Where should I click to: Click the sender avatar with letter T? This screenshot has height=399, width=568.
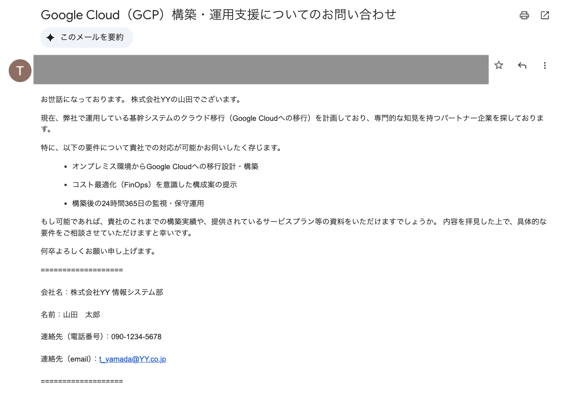tap(20, 70)
